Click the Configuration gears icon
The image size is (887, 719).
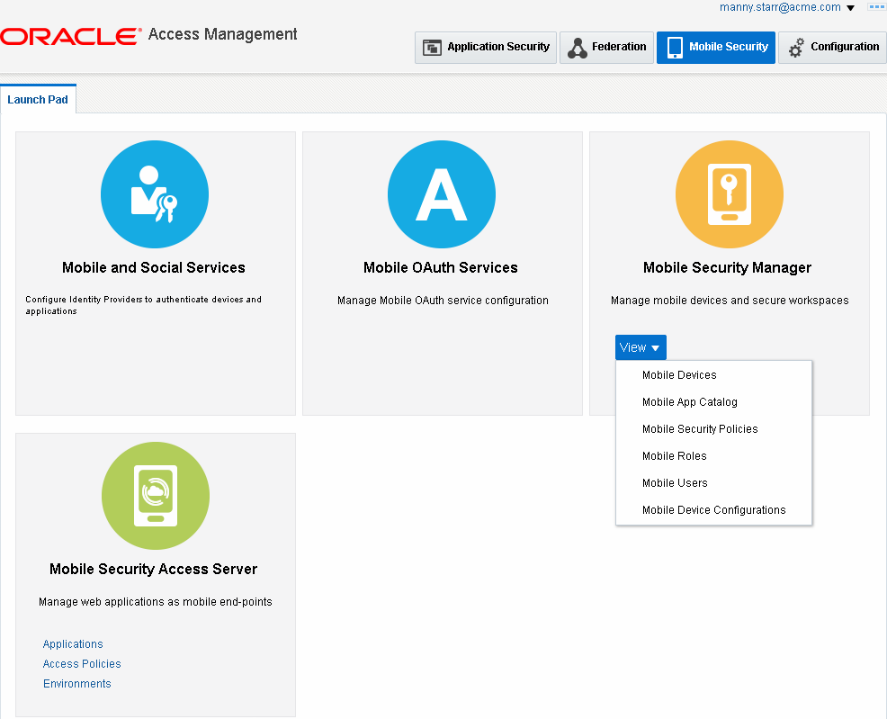tap(796, 48)
